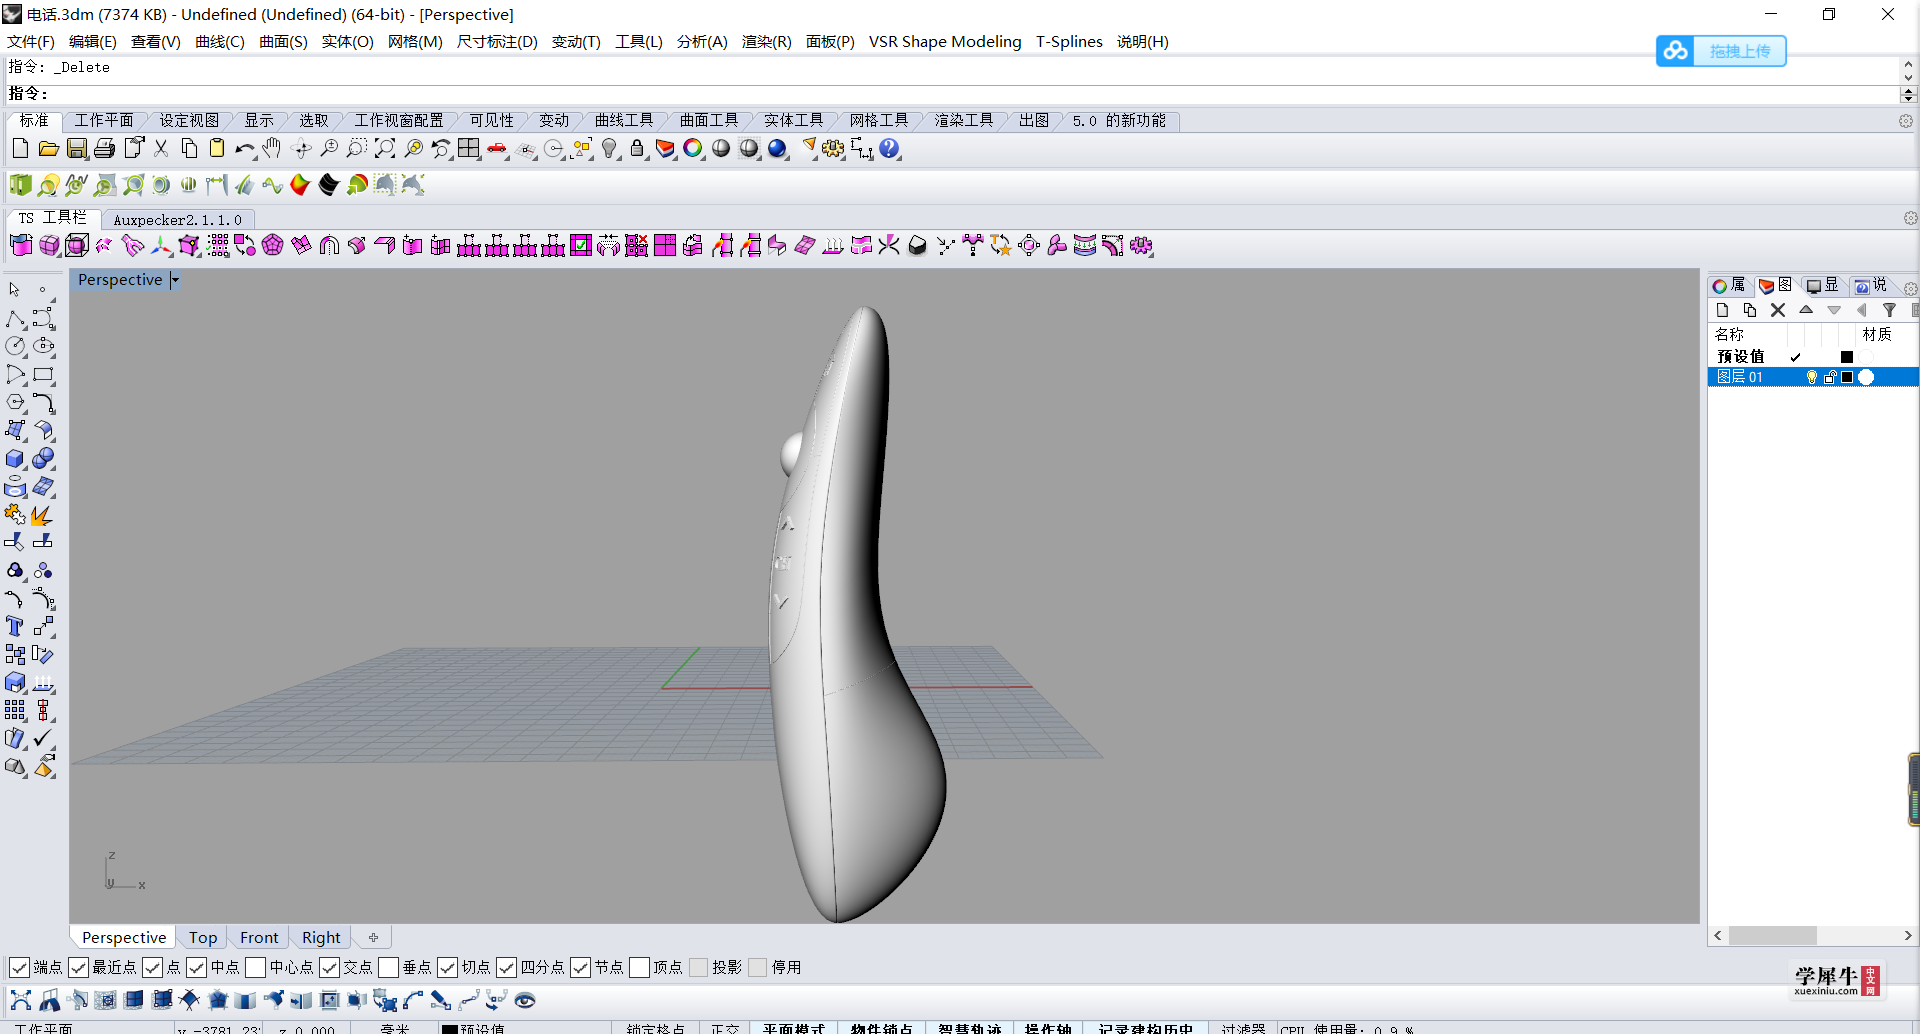Click the light bulb Hide objects icon
The width and height of the screenshot is (1920, 1034).
click(x=609, y=149)
